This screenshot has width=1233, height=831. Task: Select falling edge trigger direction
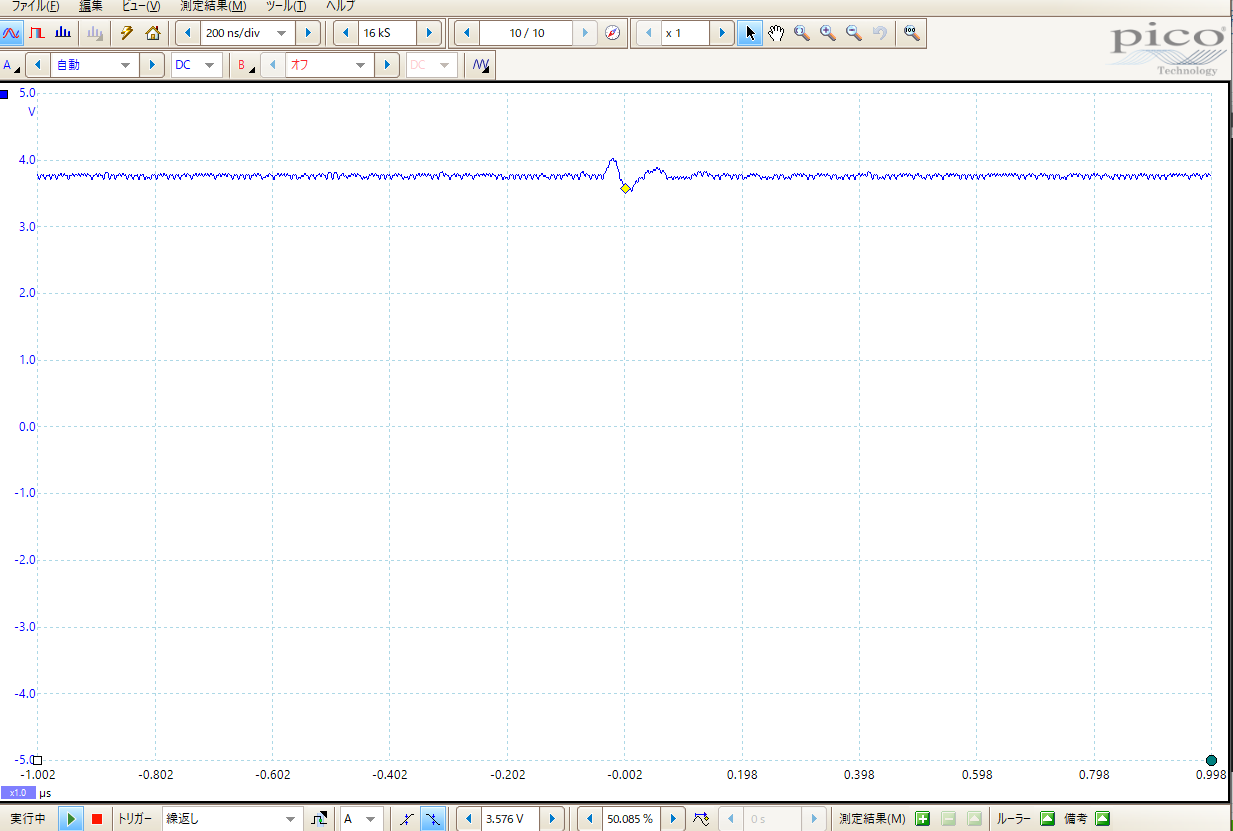click(x=433, y=818)
